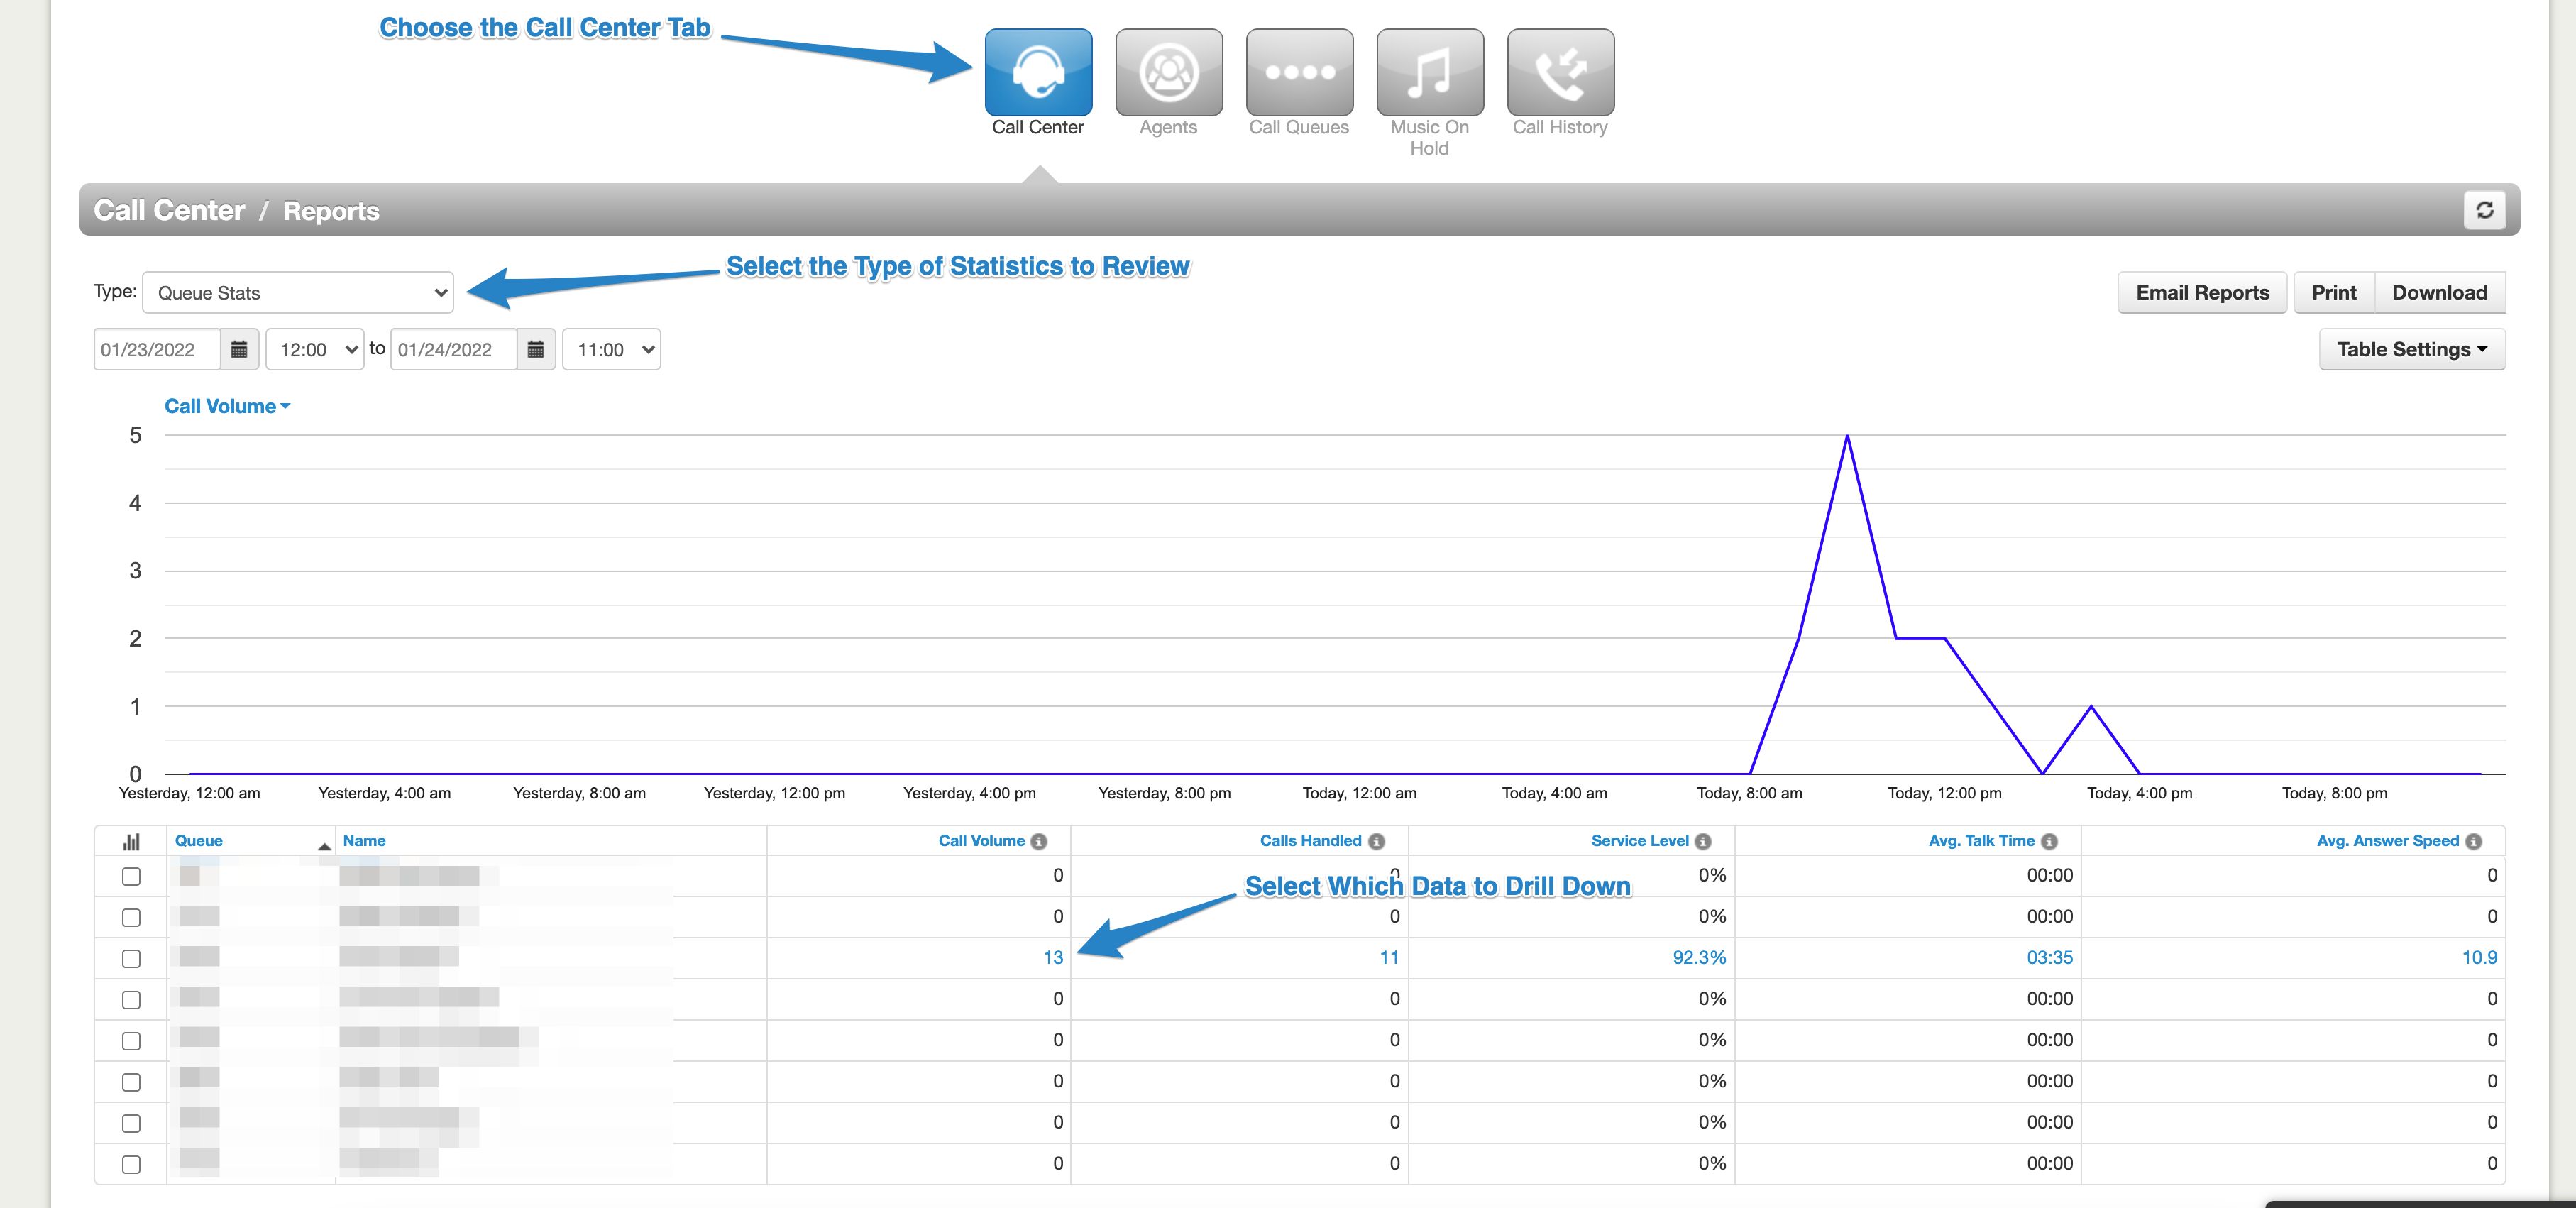Viewport: 2576px width, 1208px height.
Task: Open the start date calendar picker icon
Action: 239,349
